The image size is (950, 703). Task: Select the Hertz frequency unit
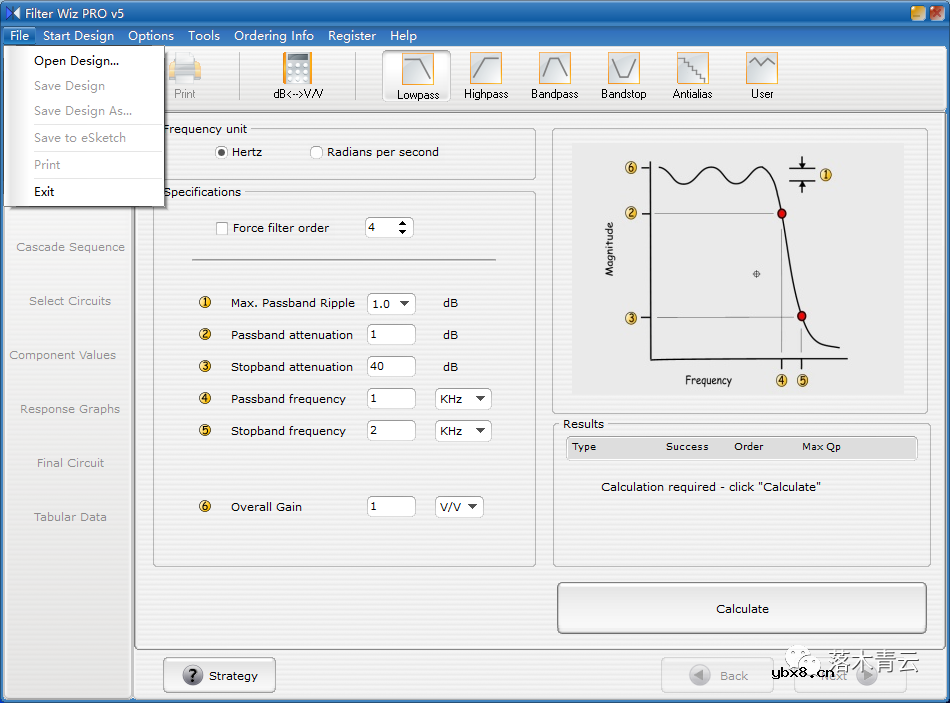pyautogui.click(x=222, y=152)
